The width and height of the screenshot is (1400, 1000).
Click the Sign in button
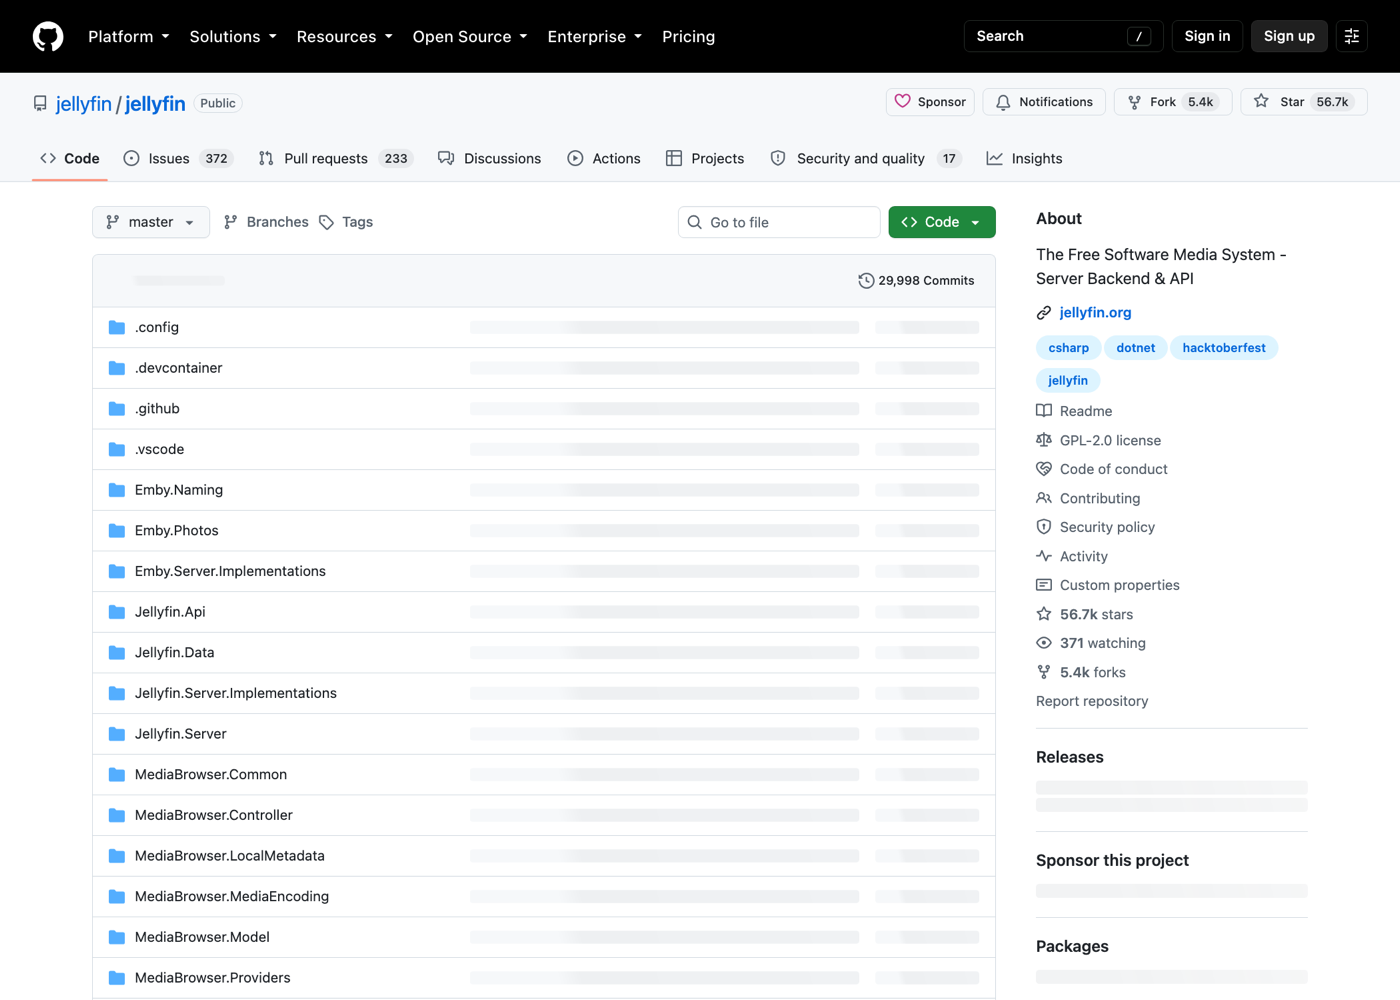(1207, 36)
